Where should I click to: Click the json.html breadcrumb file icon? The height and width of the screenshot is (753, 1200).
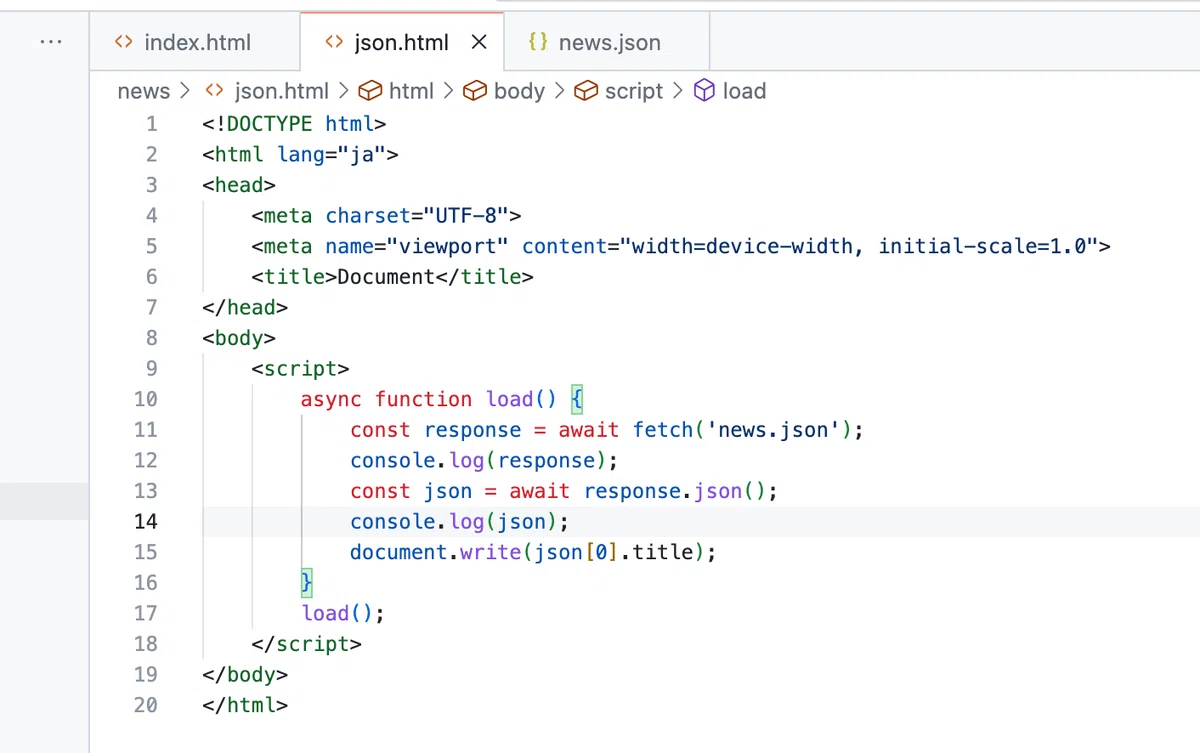click(214, 91)
